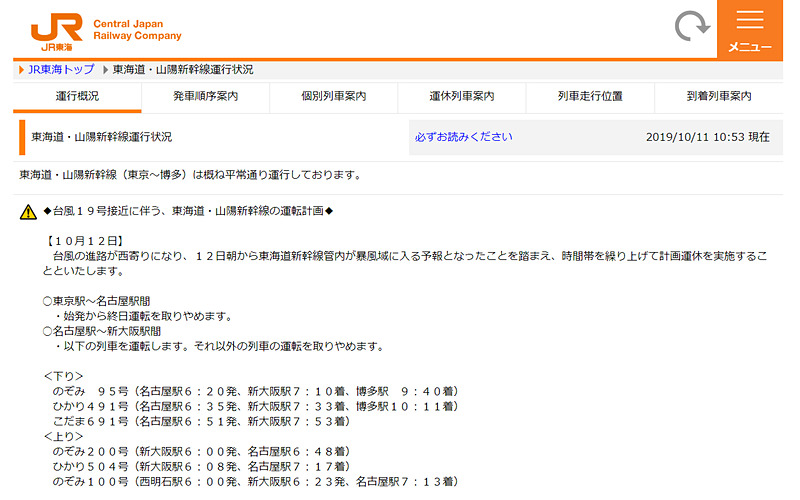Click the status line about 概ね平常通り運行
The image size is (800, 500).
190,175
